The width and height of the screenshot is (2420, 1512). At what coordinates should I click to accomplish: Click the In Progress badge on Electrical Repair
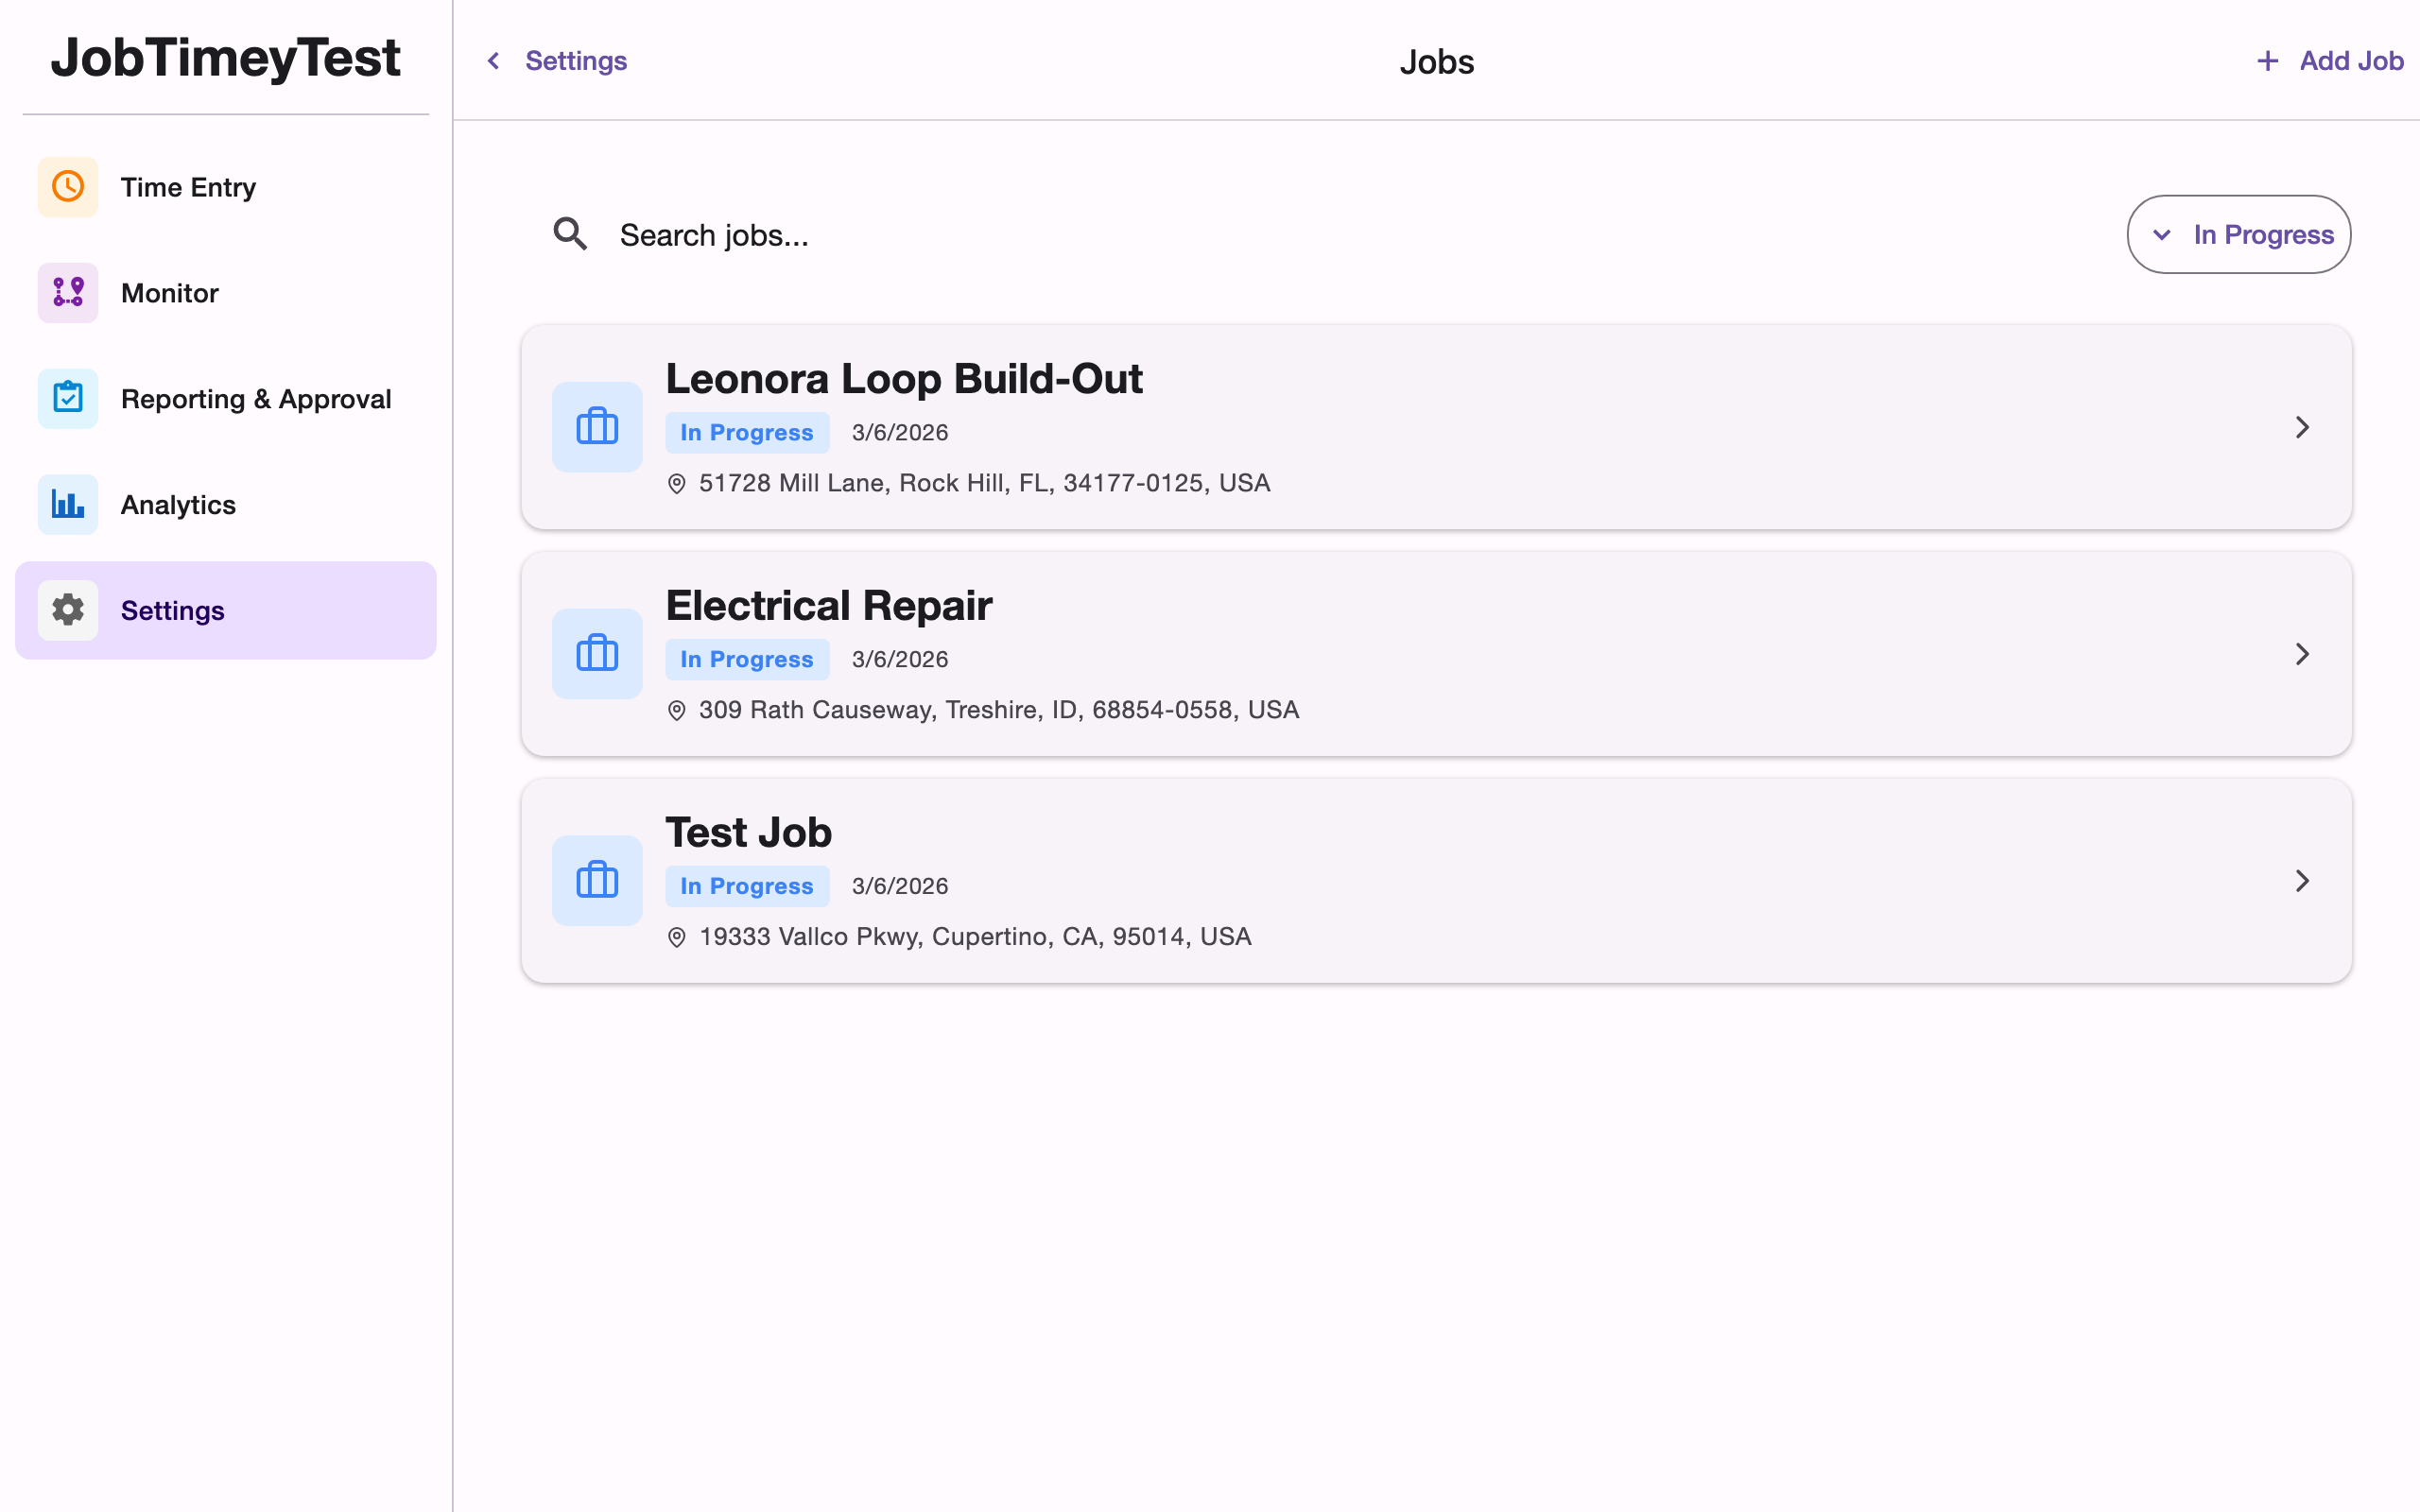pos(747,658)
